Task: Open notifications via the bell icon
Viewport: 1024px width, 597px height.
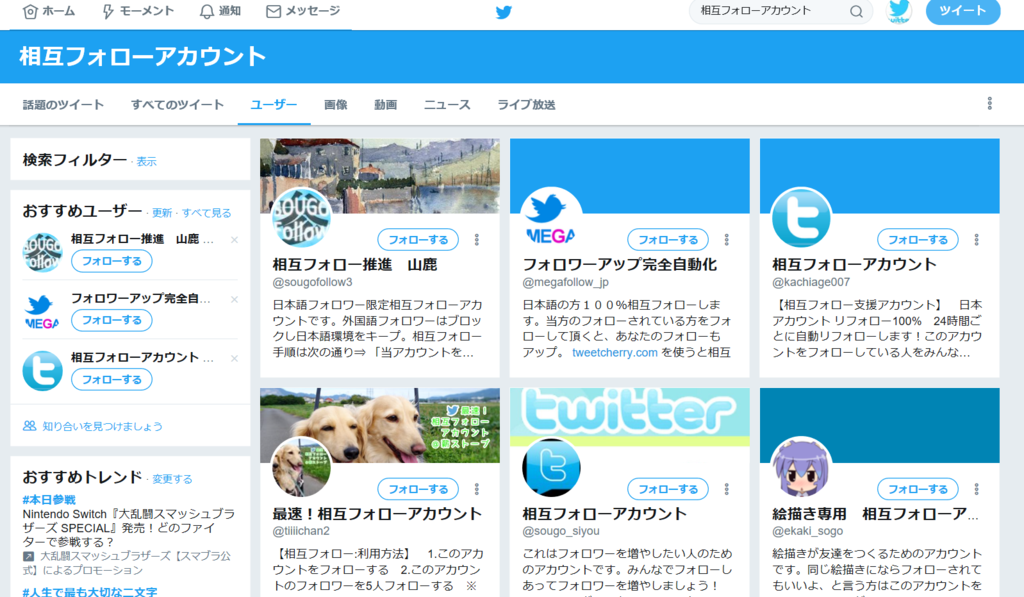Action: click(x=206, y=12)
